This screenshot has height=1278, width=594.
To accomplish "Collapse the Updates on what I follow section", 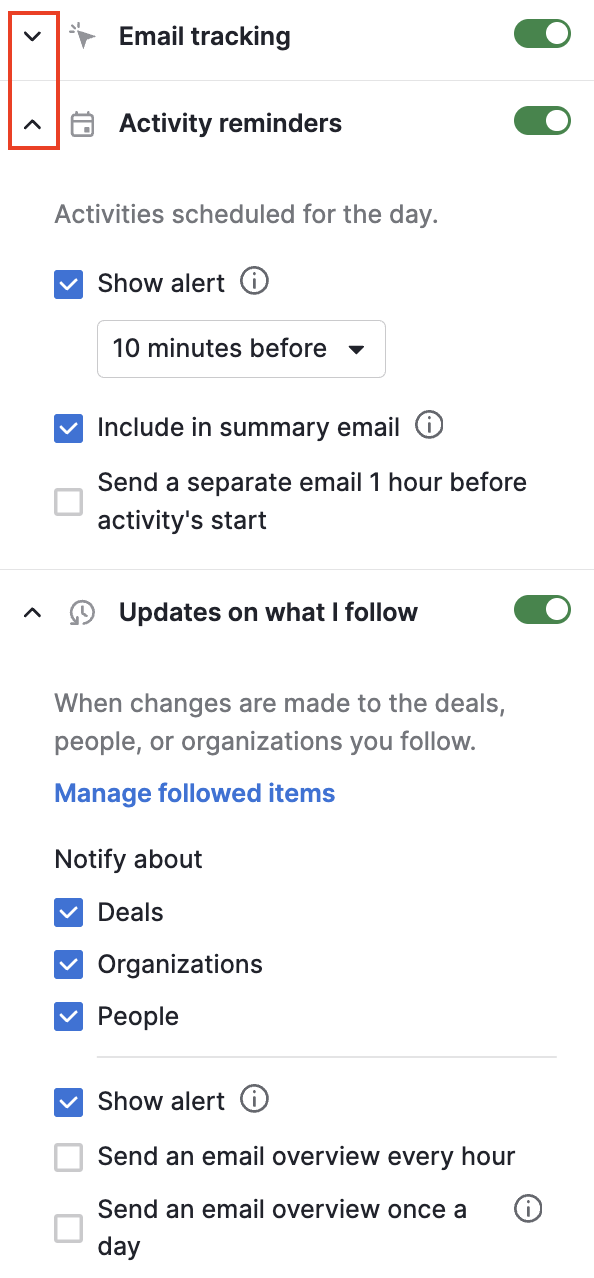I will point(33,611).
